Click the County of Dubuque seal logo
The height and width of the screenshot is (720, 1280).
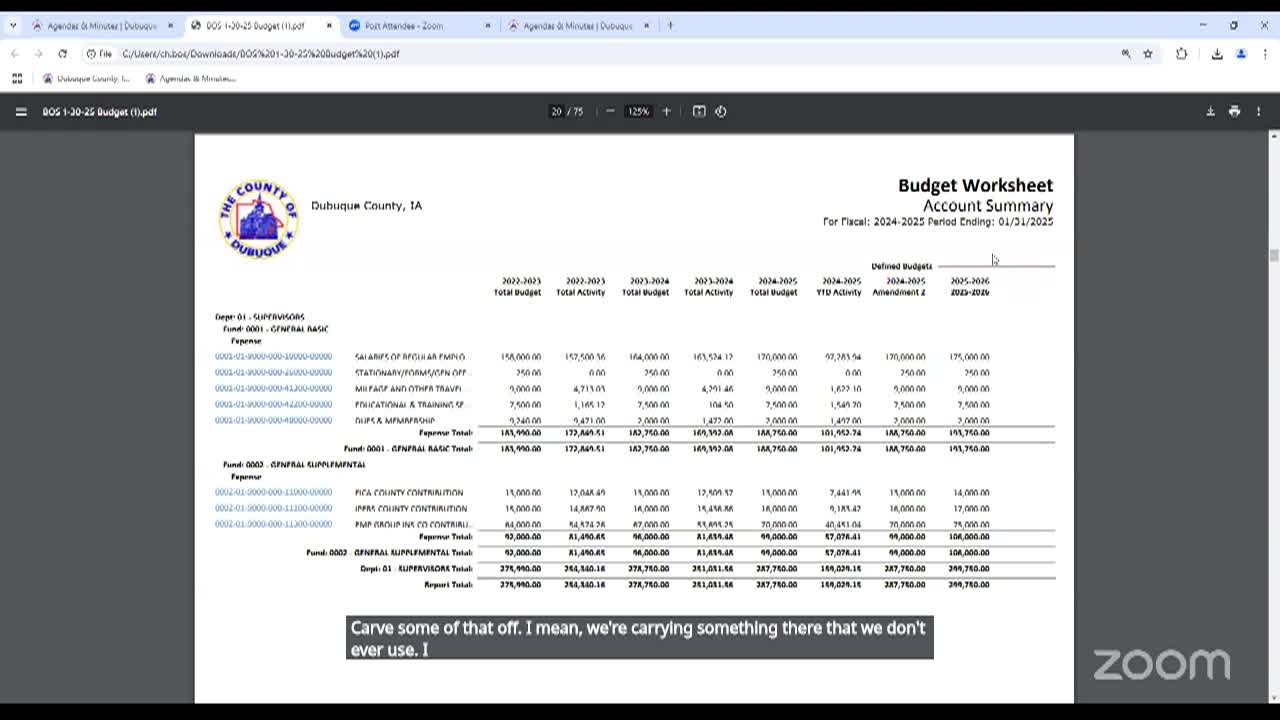pyautogui.click(x=258, y=218)
